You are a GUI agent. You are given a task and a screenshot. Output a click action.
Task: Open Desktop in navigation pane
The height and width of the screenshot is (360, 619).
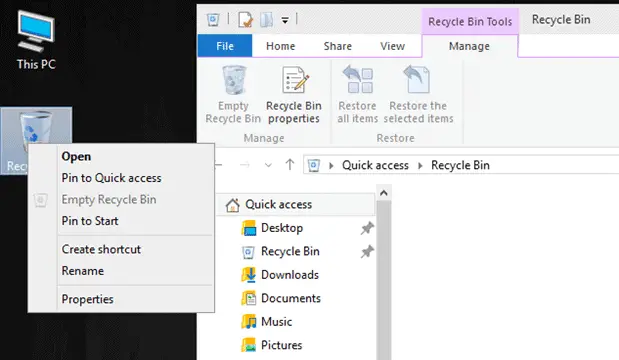(x=282, y=228)
